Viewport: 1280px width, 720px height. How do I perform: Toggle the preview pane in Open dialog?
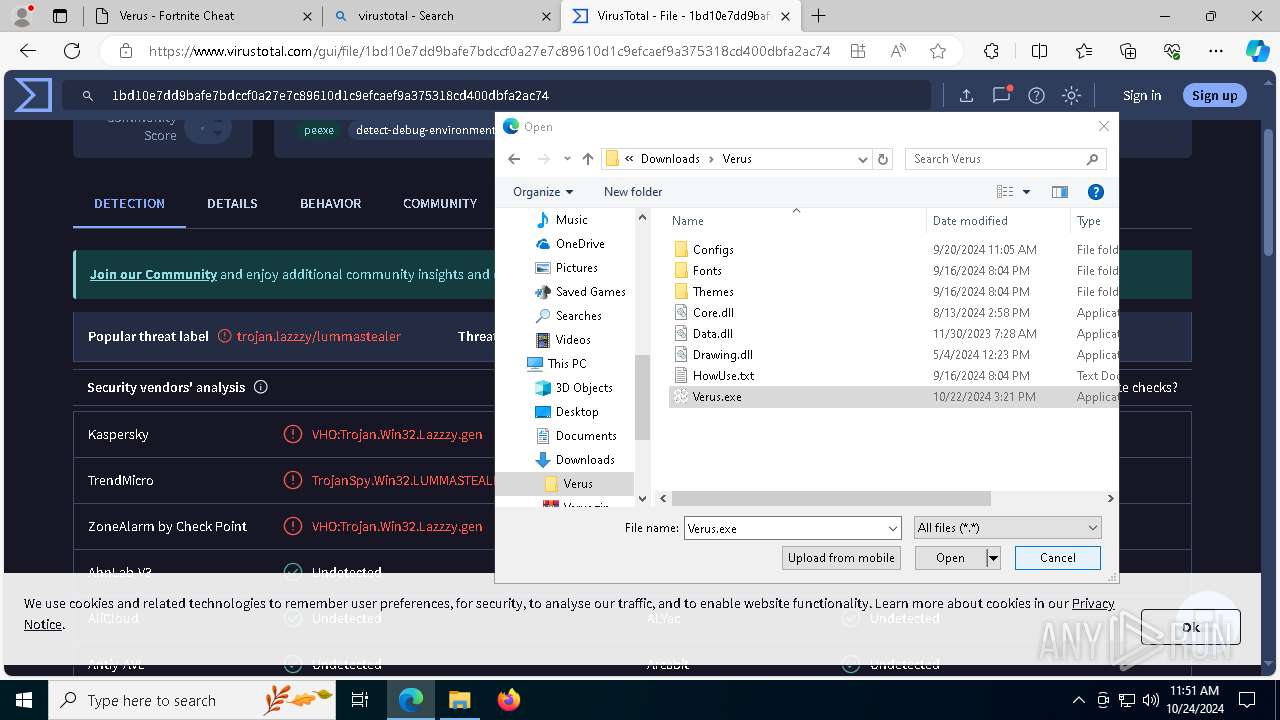point(1060,192)
